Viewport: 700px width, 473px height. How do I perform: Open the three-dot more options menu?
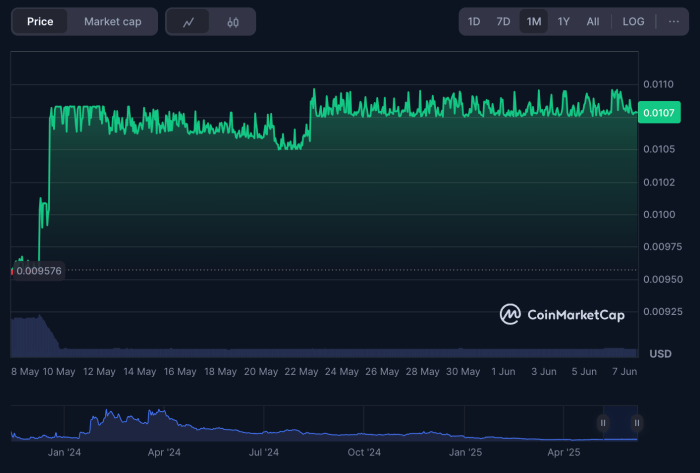point(673,22)
